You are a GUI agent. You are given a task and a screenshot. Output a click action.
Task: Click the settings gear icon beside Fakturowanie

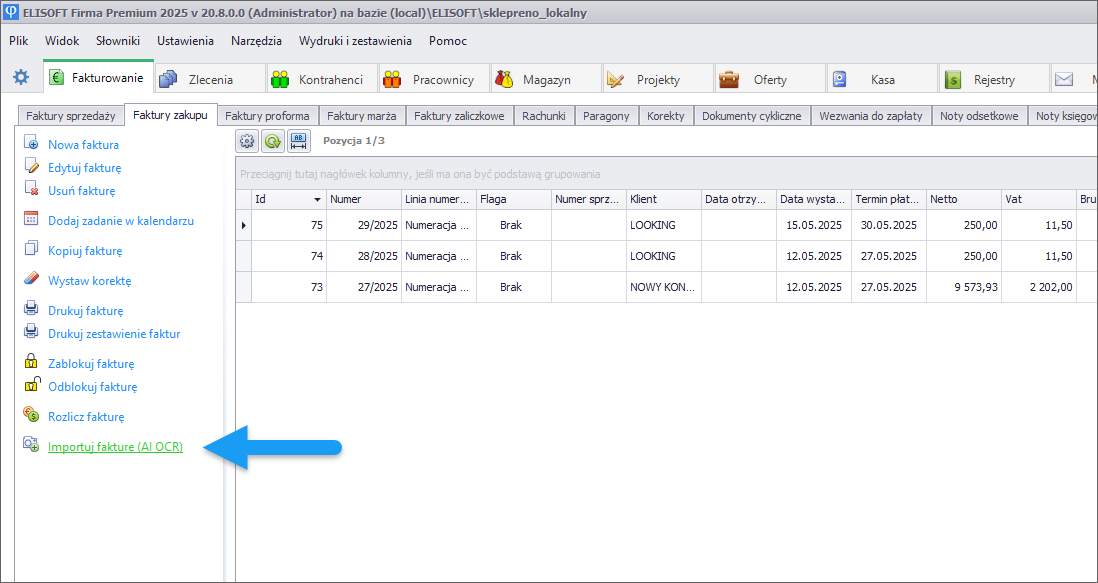point(20,78)
